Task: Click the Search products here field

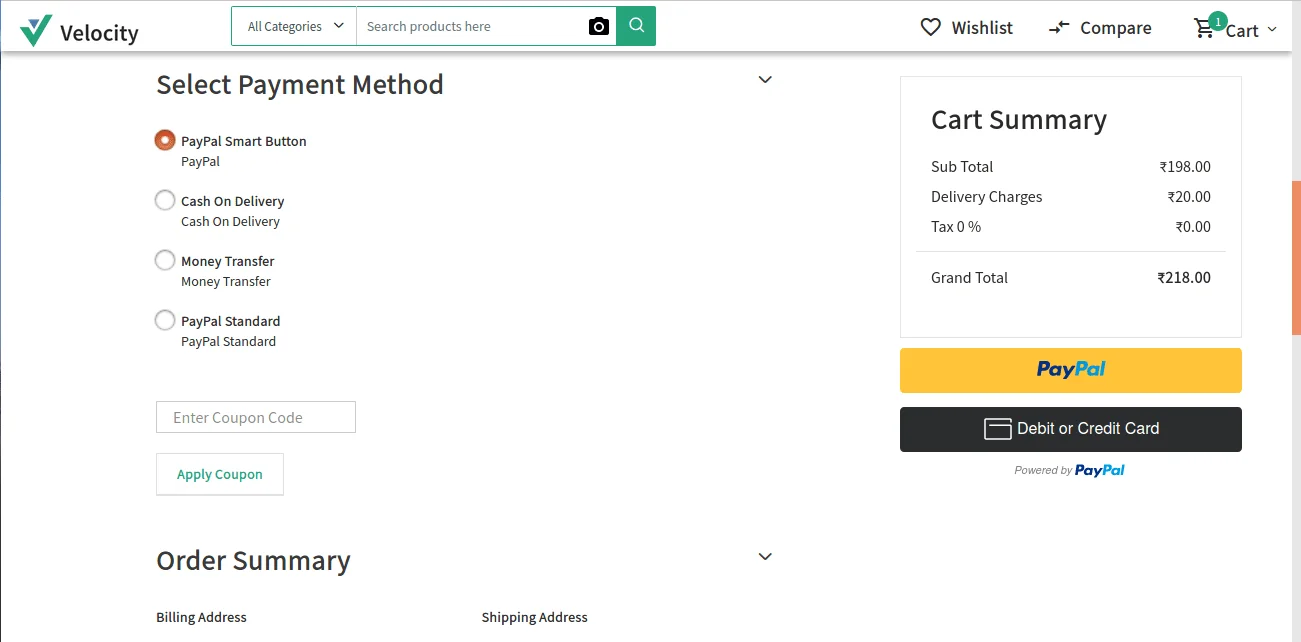Action: pos(470,26)
